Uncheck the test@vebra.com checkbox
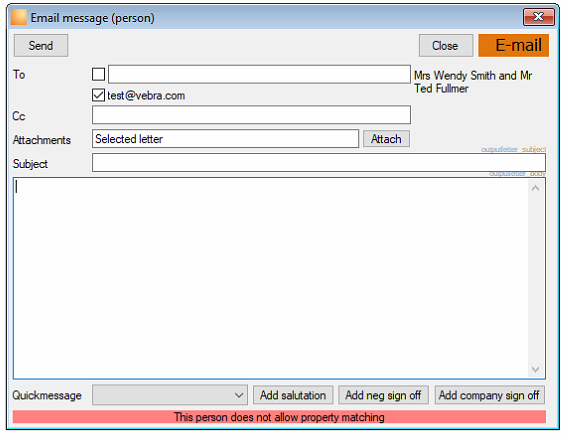The height and width of the screenshot is (437, 565). (x=98, y=95)
